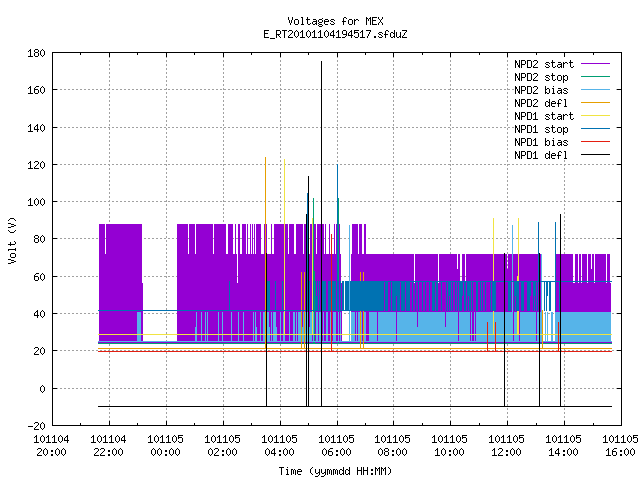Click the NPD2 stop green legend line
The width and height of the screenshot is (640, 480).
595,77
